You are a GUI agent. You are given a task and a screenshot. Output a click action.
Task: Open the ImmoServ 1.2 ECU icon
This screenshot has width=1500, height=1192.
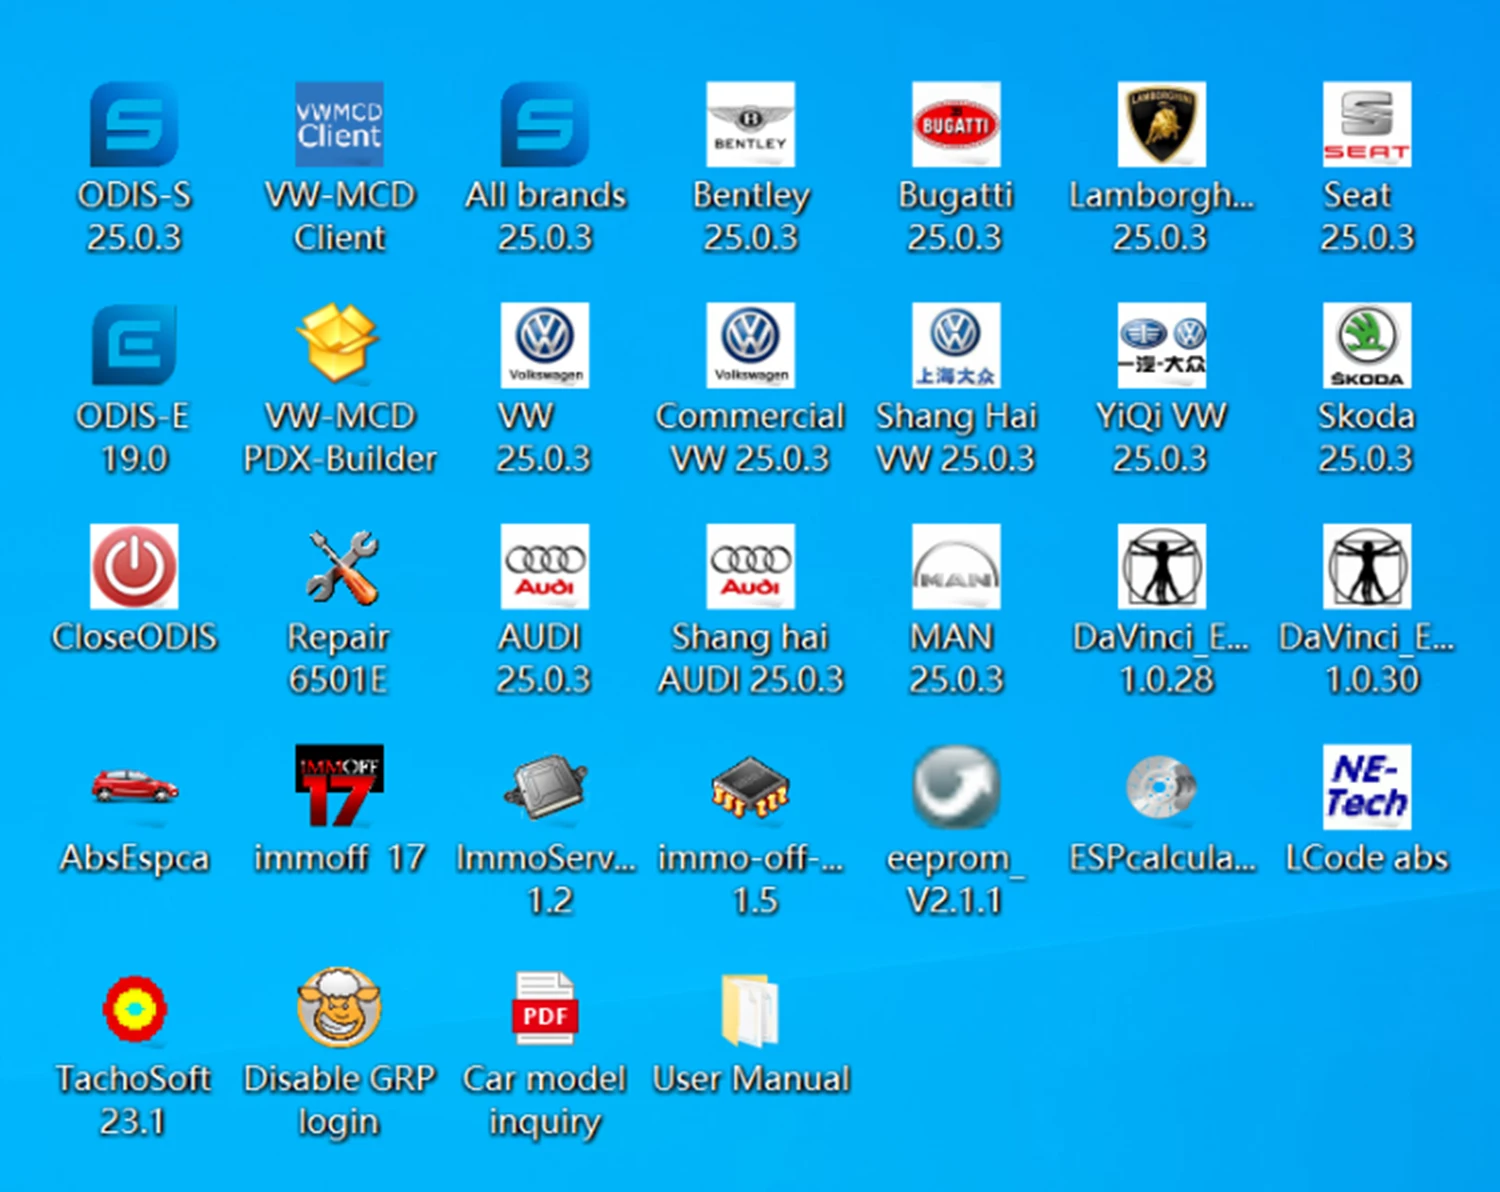[x=545, y=787]
